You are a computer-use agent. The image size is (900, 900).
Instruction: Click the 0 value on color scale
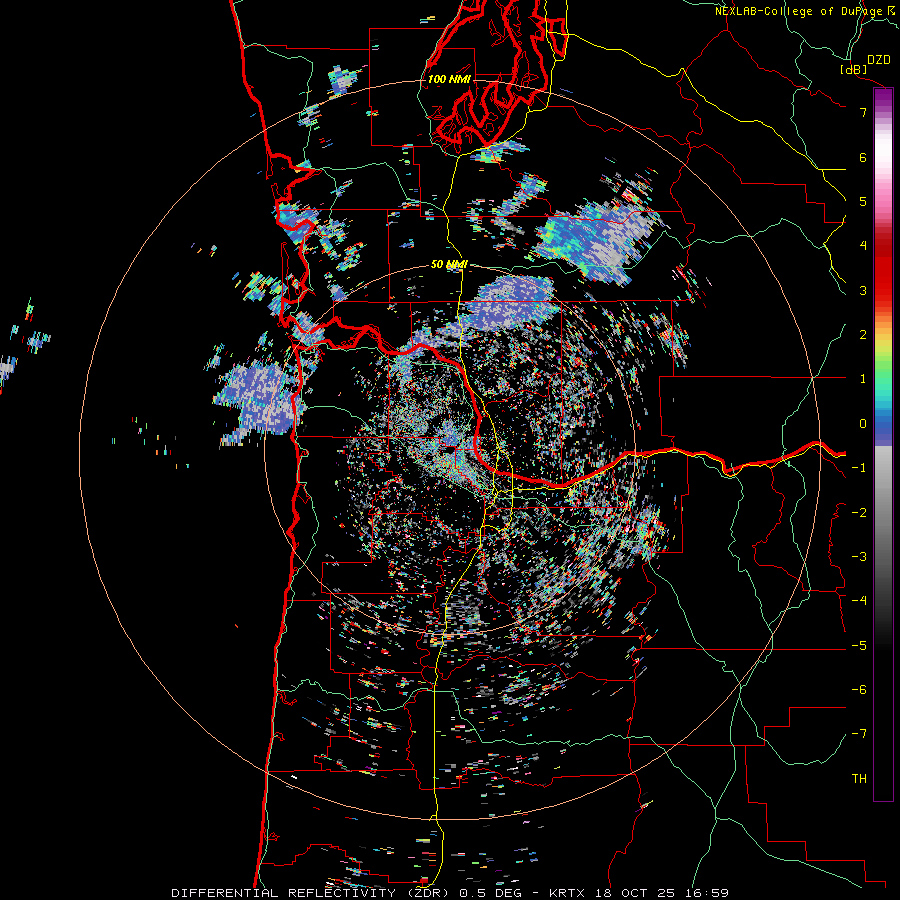863,424
